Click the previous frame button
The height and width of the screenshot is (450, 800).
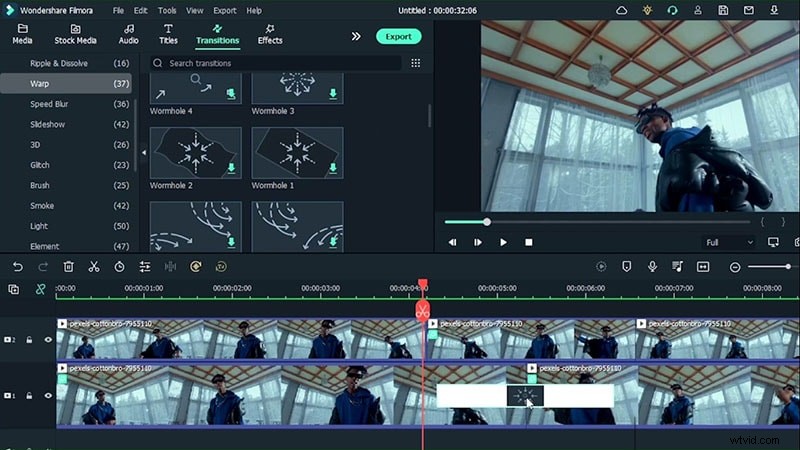pyautogui.click(x=453, y=242)
